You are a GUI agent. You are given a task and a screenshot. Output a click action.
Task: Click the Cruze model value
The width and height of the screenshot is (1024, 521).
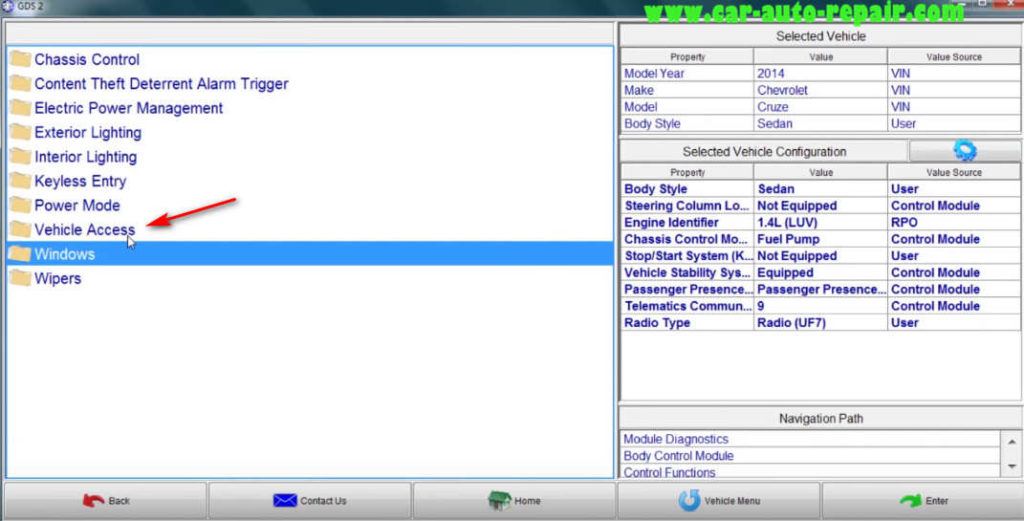tap(820, 106)
